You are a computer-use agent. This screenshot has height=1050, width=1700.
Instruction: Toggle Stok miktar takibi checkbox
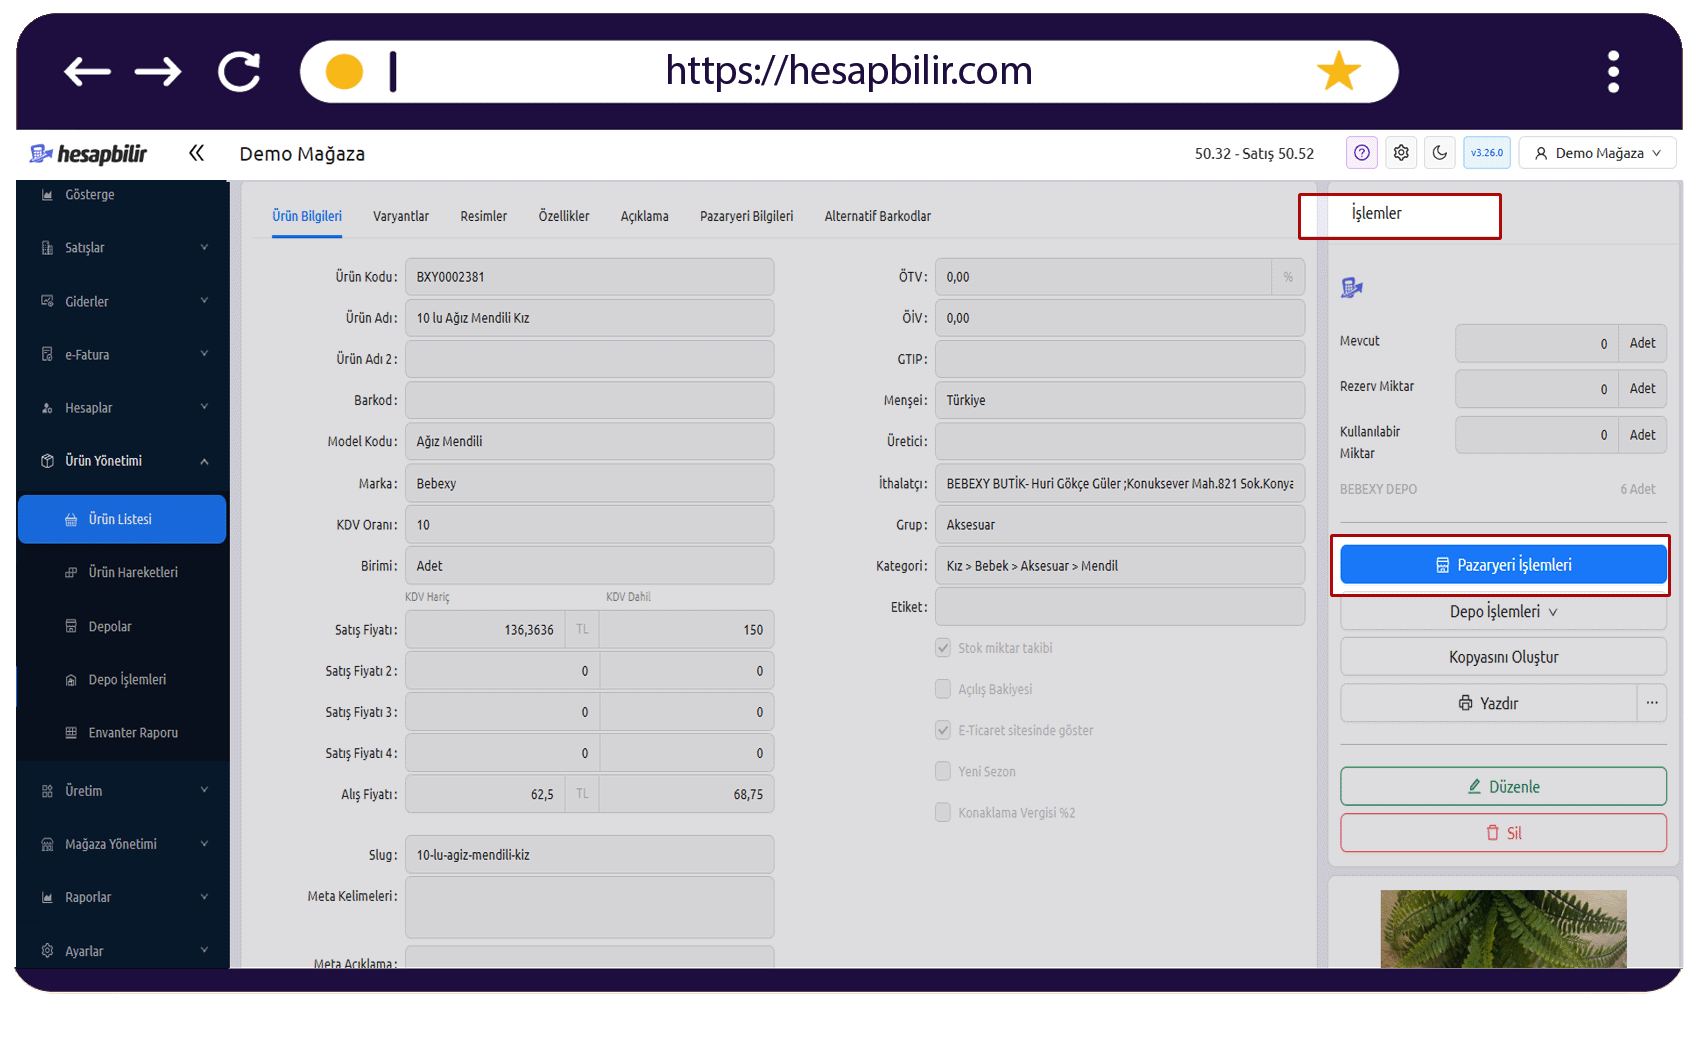pos(943,648)
